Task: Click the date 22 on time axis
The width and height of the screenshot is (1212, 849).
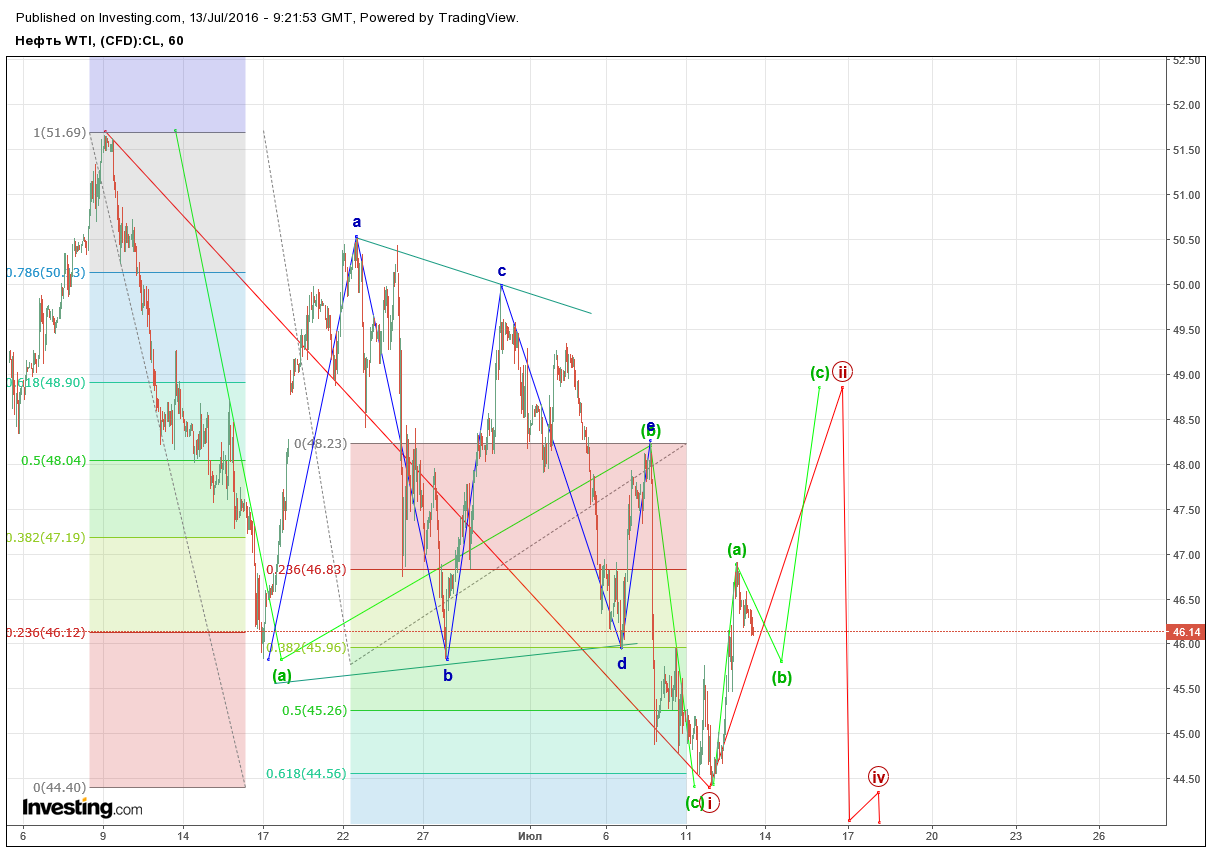Action: click(343, 835)
